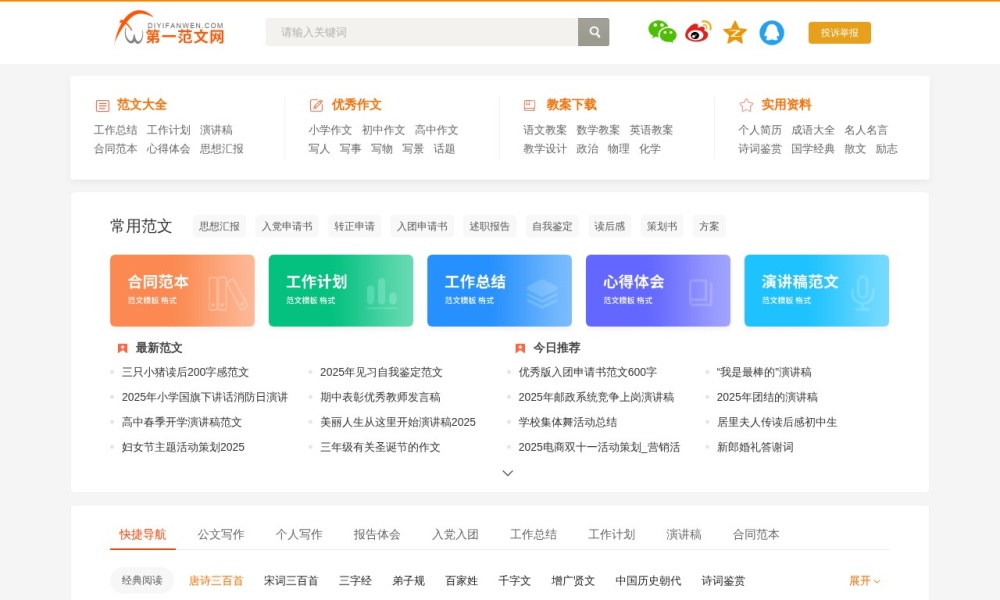This screenshot has height=600, width=1000.
Task: Expand the 展开 section at bottom right
Action: (862, 580)
